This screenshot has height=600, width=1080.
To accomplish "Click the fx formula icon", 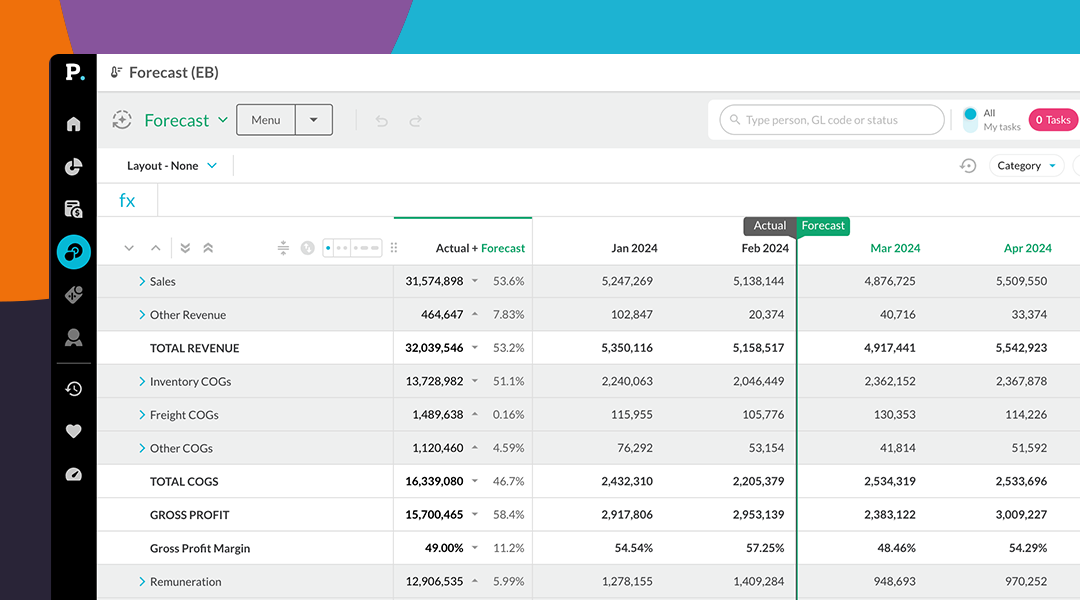I will [127, 200].
